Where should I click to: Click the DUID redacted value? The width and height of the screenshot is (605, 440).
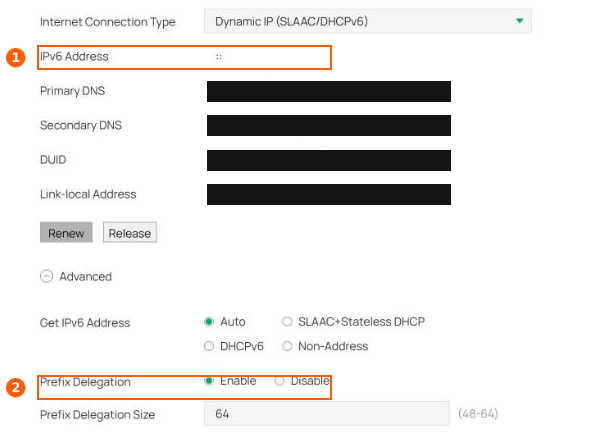[x=329, y=160]
